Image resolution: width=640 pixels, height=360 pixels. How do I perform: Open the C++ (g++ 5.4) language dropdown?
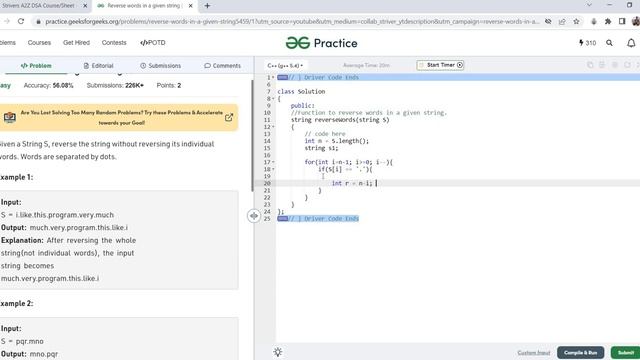[x=285, y=65]
